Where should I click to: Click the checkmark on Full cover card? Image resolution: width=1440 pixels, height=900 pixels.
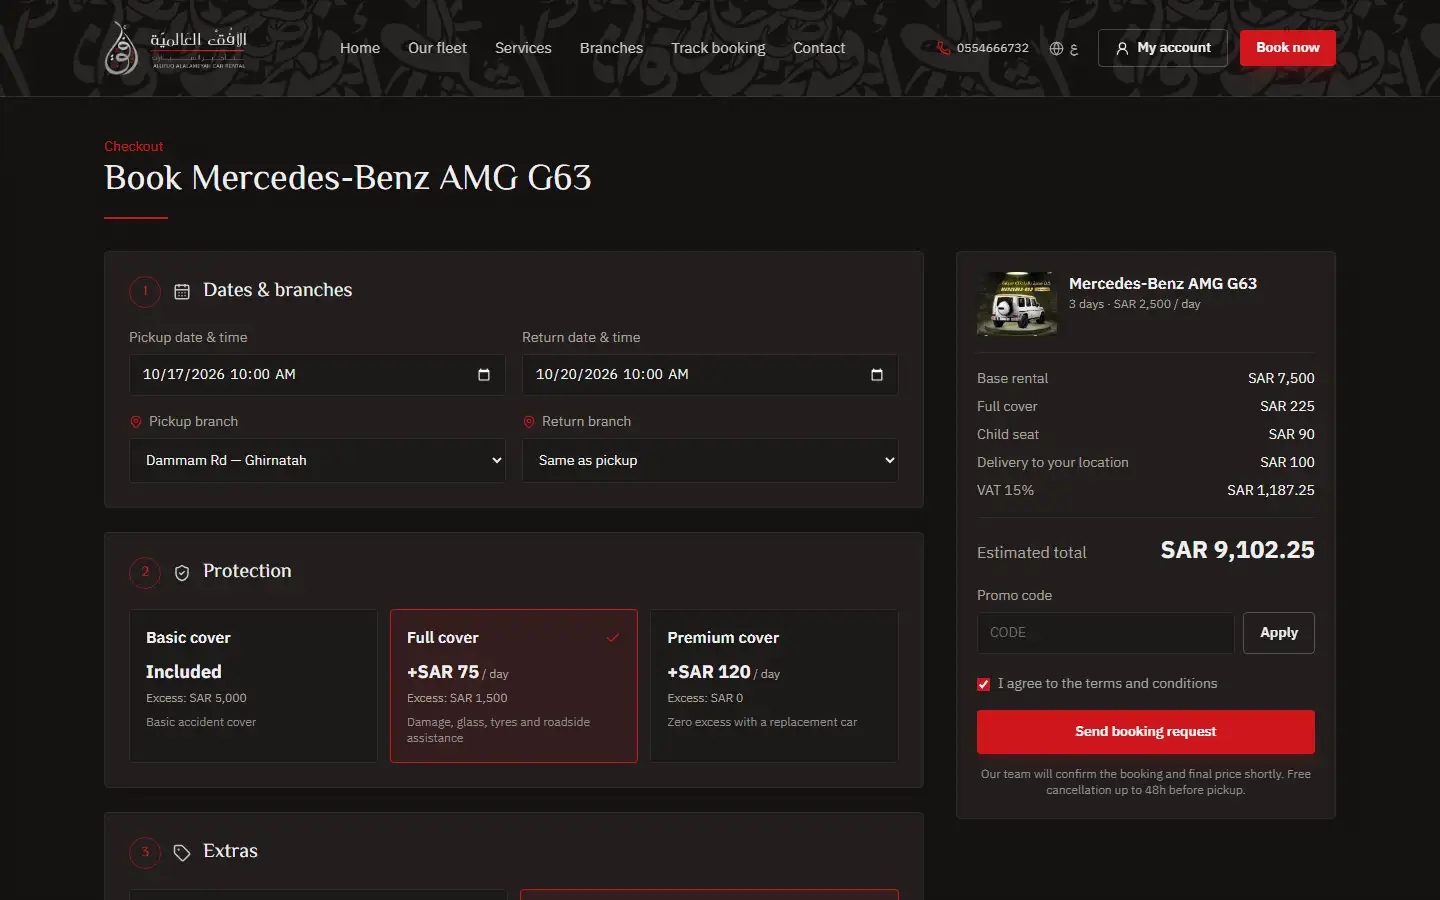613,637
